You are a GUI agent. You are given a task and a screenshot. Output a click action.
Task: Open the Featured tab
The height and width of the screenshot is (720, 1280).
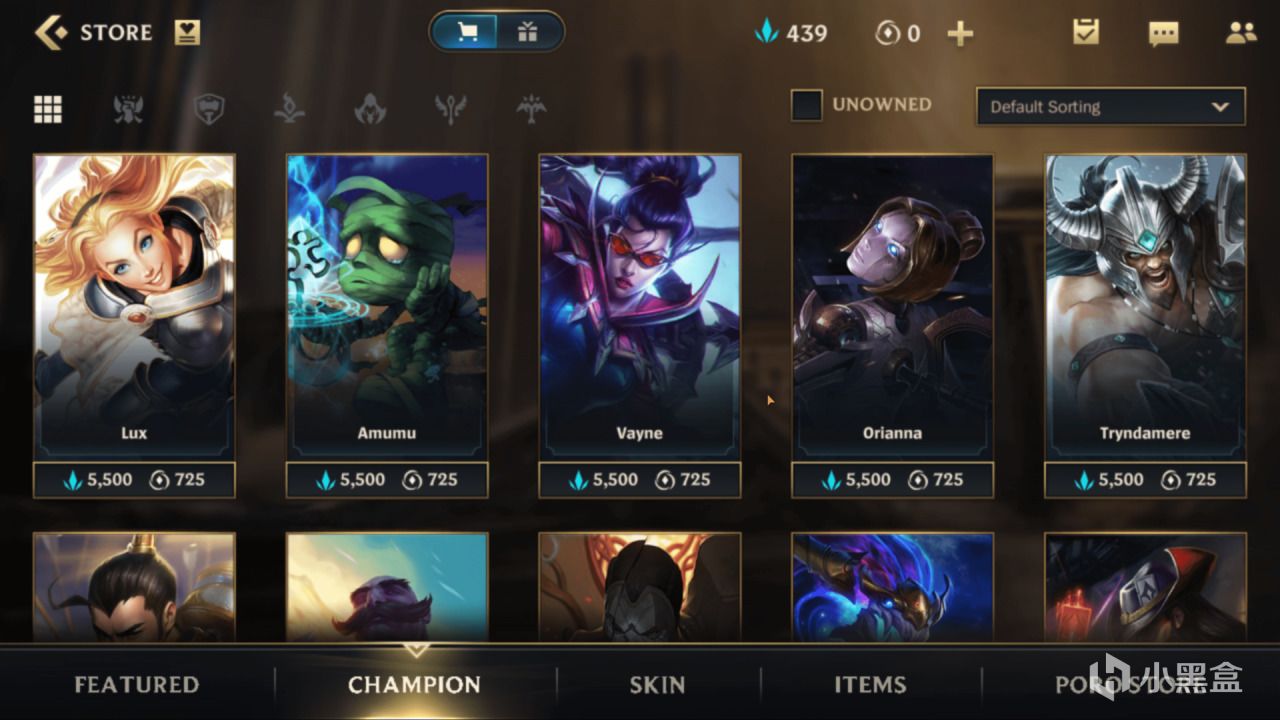137,685
